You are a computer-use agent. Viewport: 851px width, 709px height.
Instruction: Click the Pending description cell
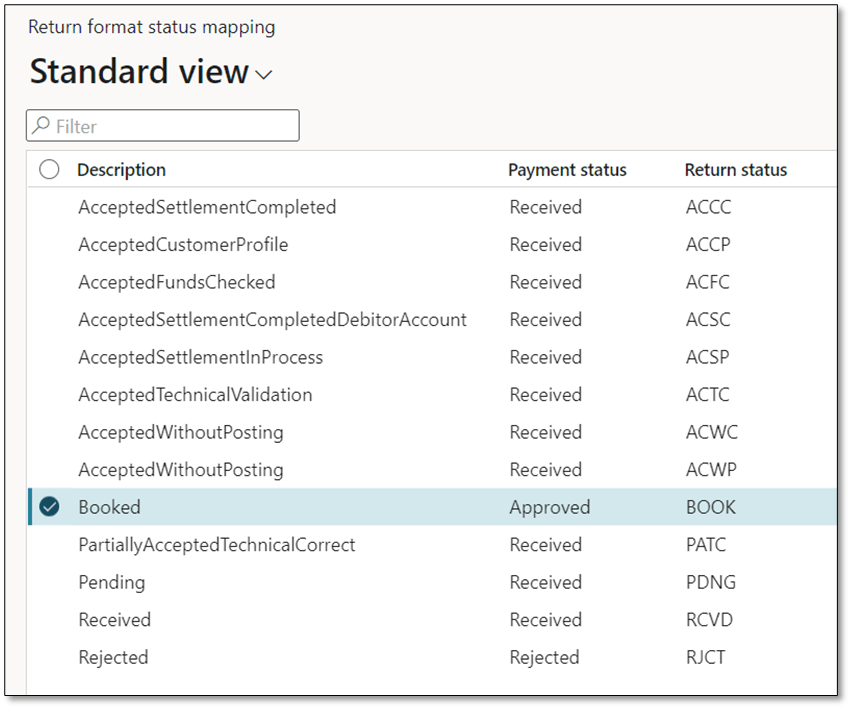(x=111, y=583)
